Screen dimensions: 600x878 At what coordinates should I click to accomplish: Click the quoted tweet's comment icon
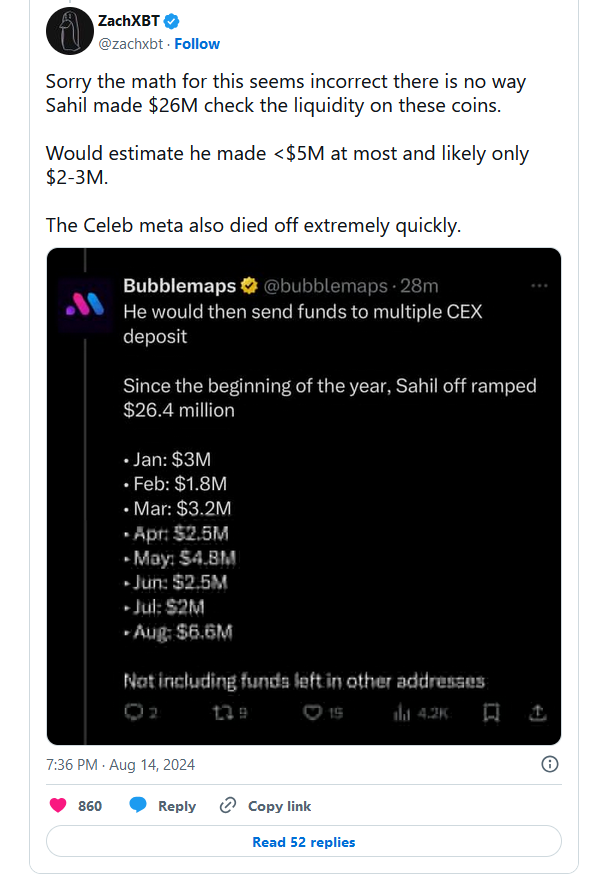tap(133, 713)
